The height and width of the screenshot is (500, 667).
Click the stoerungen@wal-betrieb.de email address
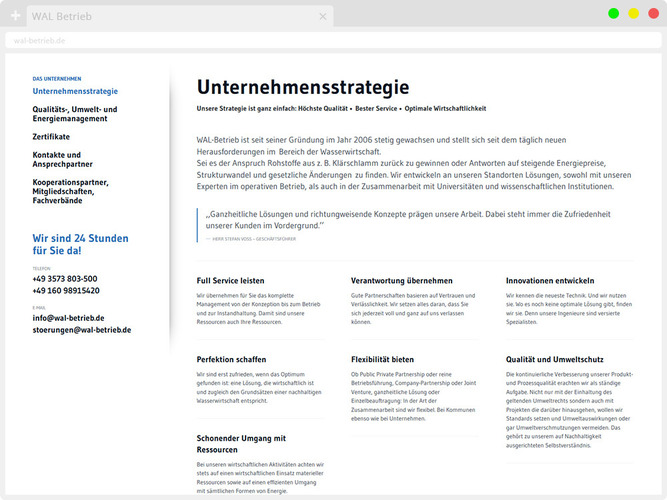pyautogui.click(x=82, y=330)
